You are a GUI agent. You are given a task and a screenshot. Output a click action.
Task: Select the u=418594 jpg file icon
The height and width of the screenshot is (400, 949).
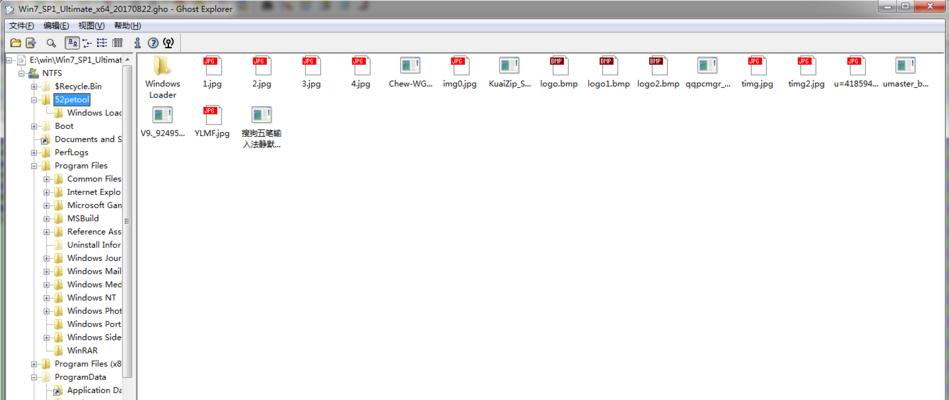point(856,65)
